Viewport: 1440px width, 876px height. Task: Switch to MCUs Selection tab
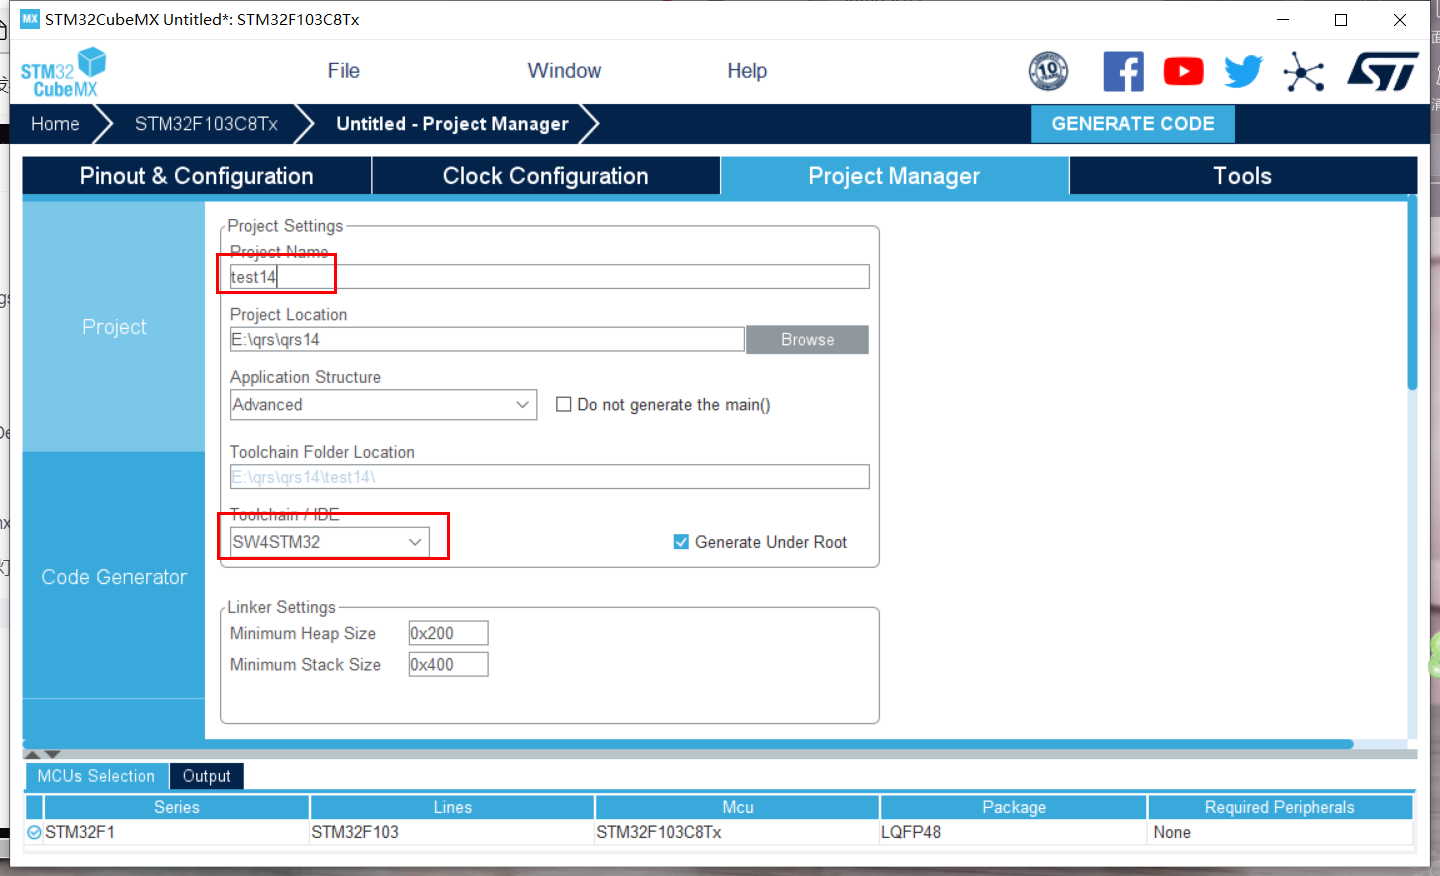click(96, 776)
